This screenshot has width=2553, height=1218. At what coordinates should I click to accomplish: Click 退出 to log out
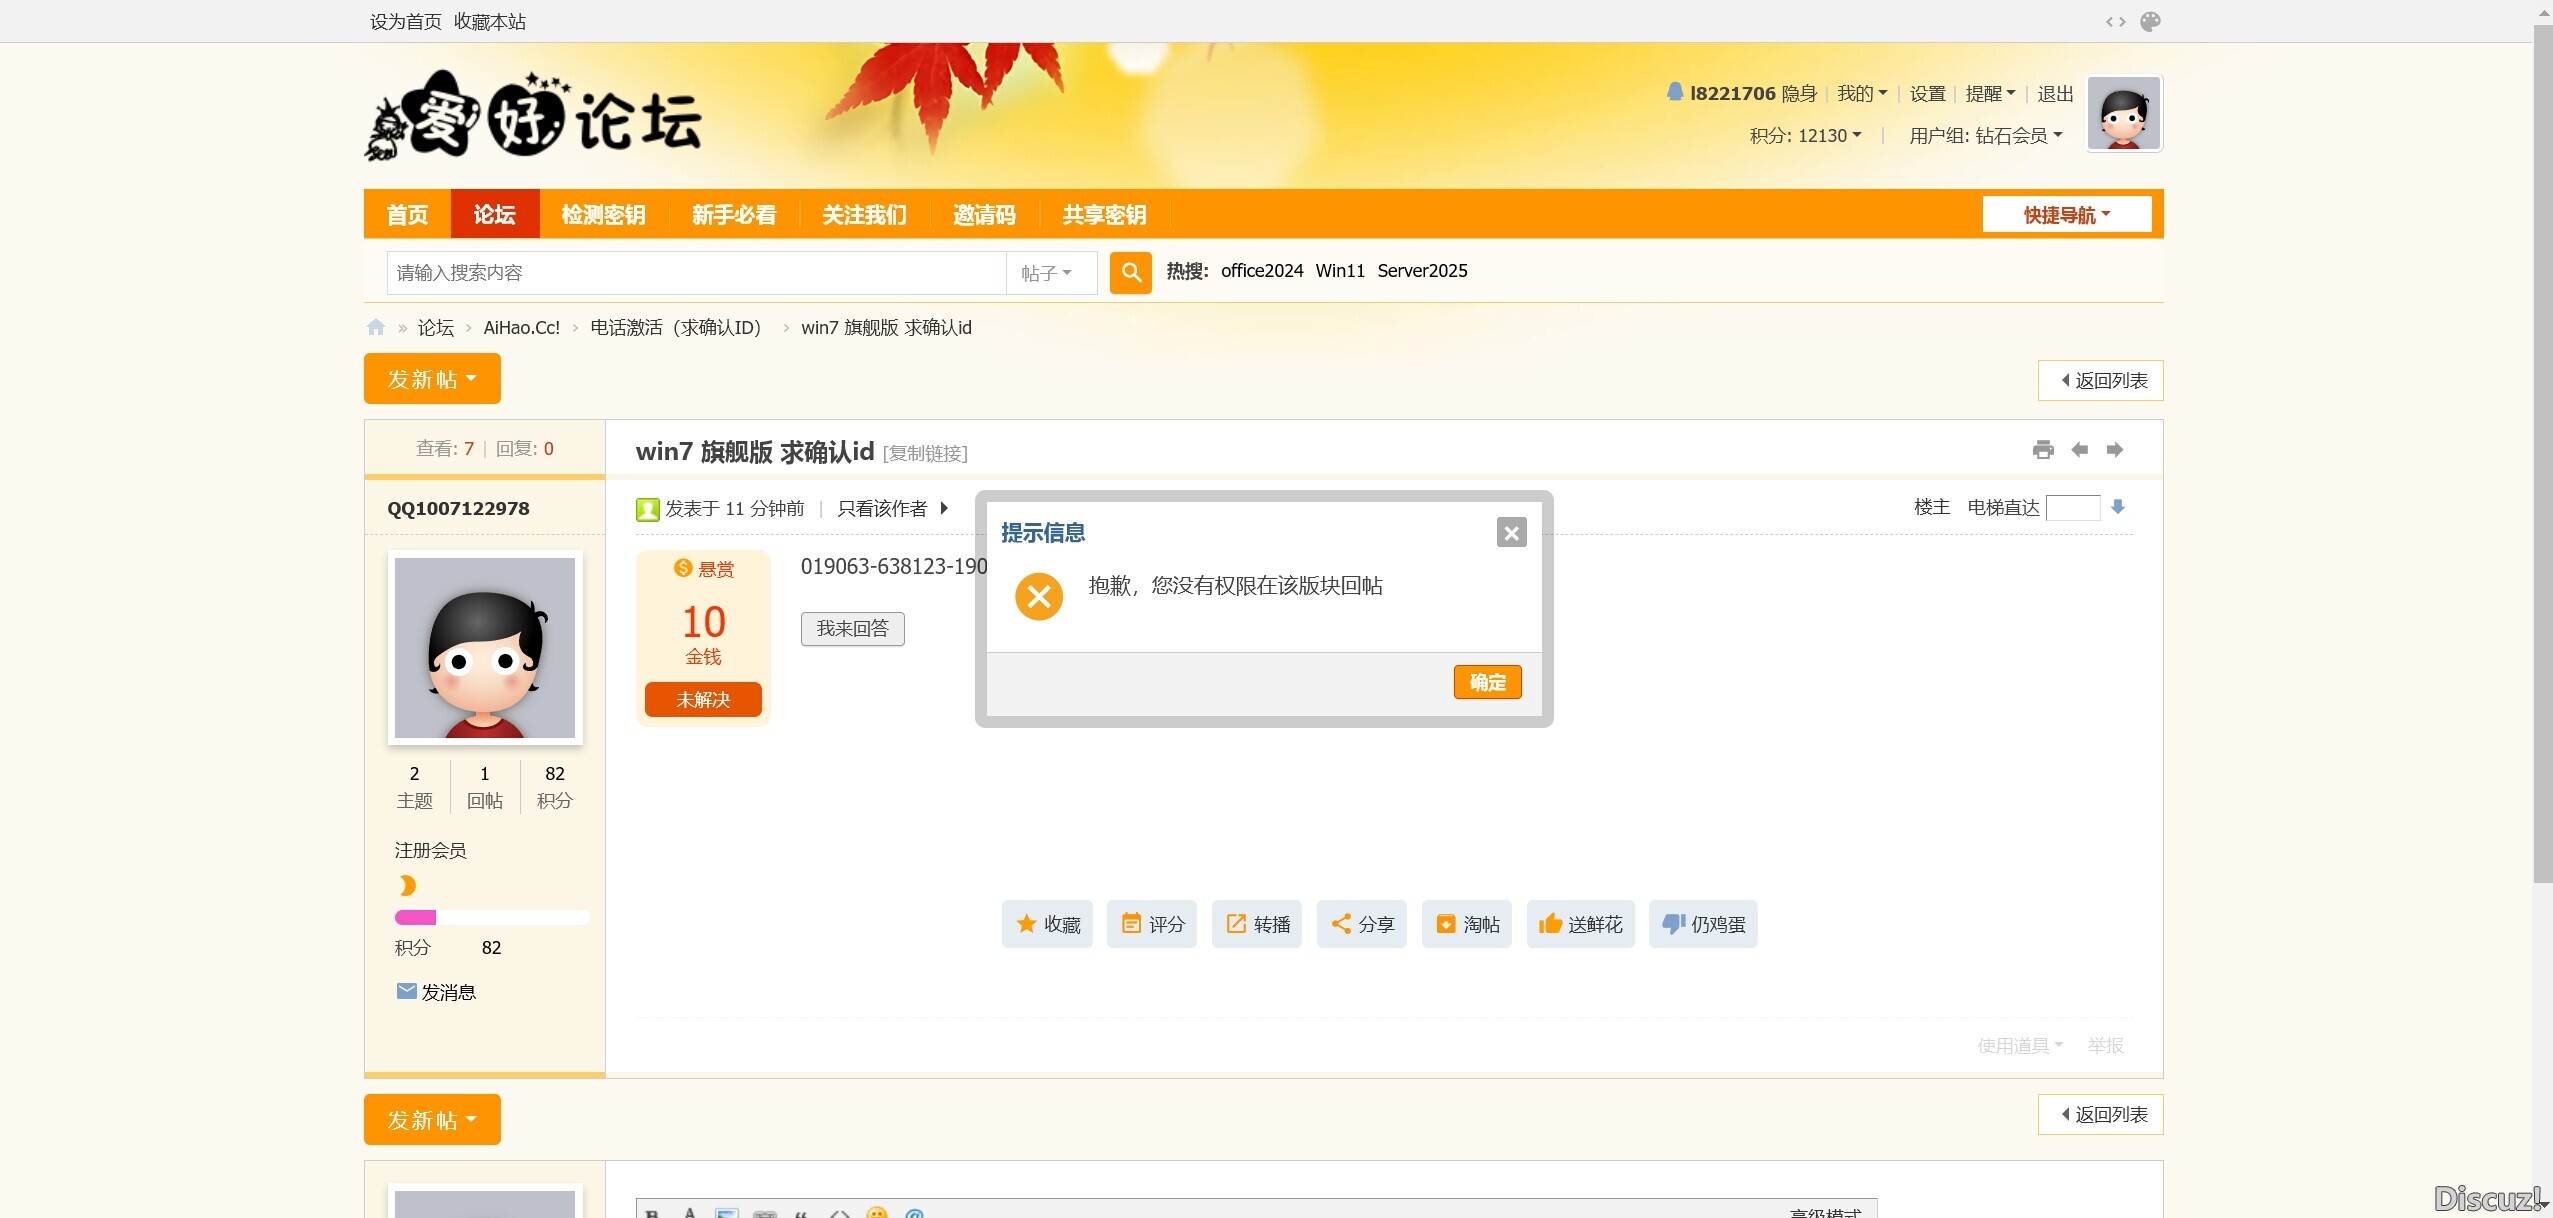2055,94
